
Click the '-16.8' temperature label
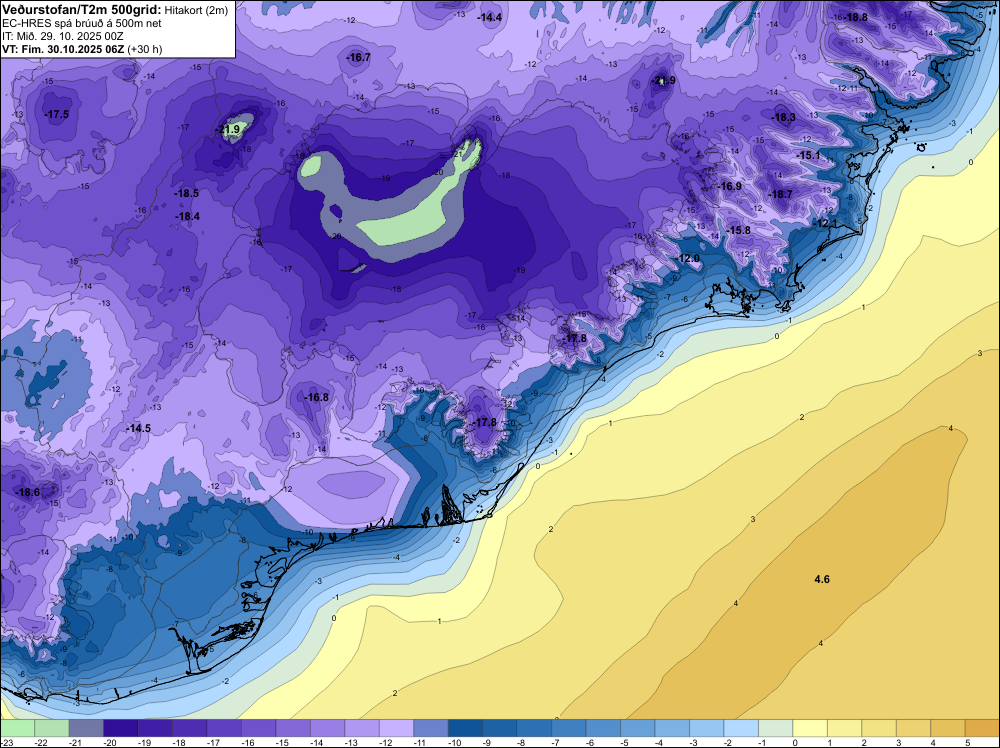click(x=316, y=397)
